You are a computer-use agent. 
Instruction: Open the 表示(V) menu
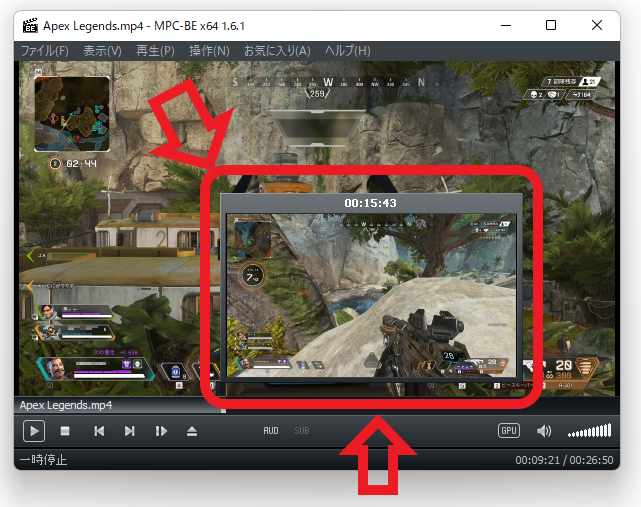click(x=102, y=51)
